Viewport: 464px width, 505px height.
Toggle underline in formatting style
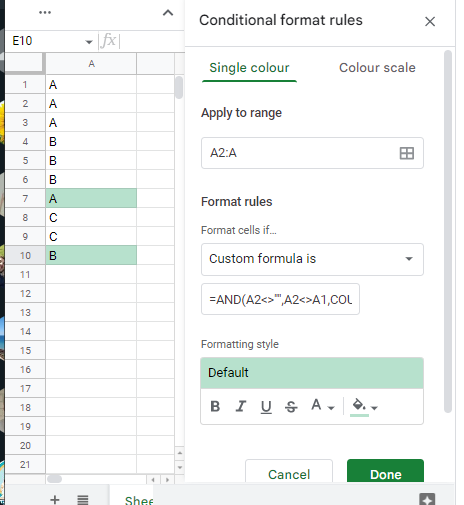(266, 406)
